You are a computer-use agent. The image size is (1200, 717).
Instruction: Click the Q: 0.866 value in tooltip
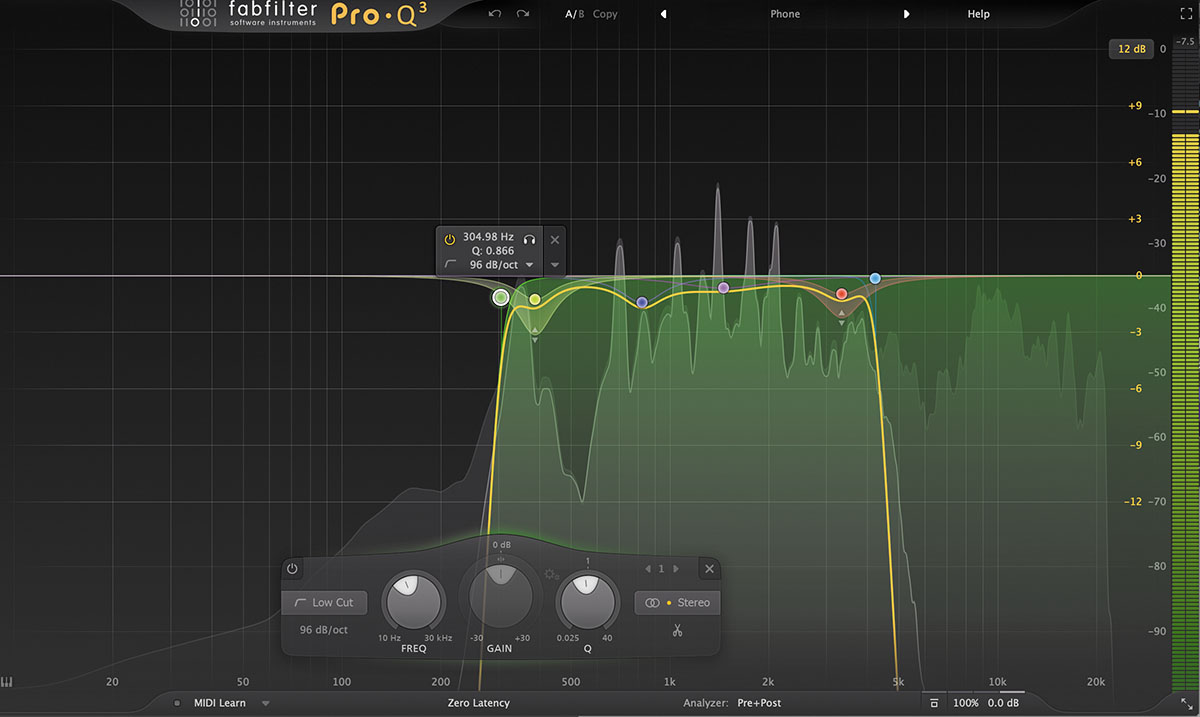(493, 251)
